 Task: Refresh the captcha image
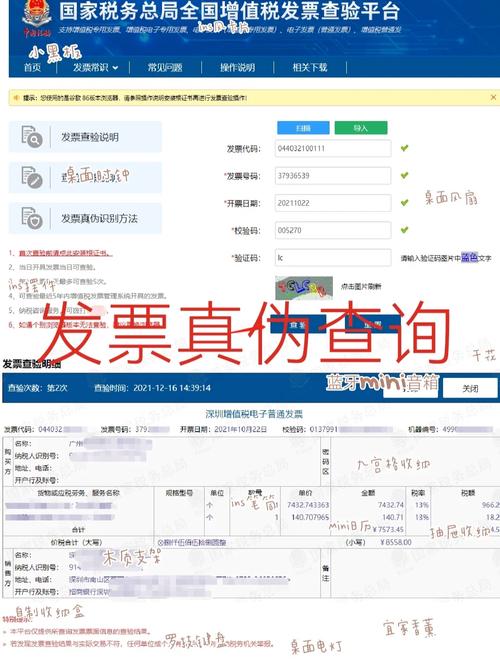tap(304, 287)
